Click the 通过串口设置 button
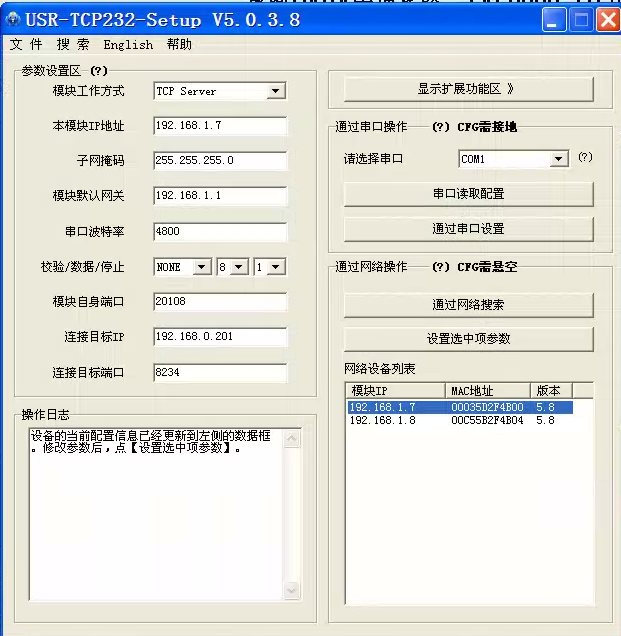 [468, 229]
